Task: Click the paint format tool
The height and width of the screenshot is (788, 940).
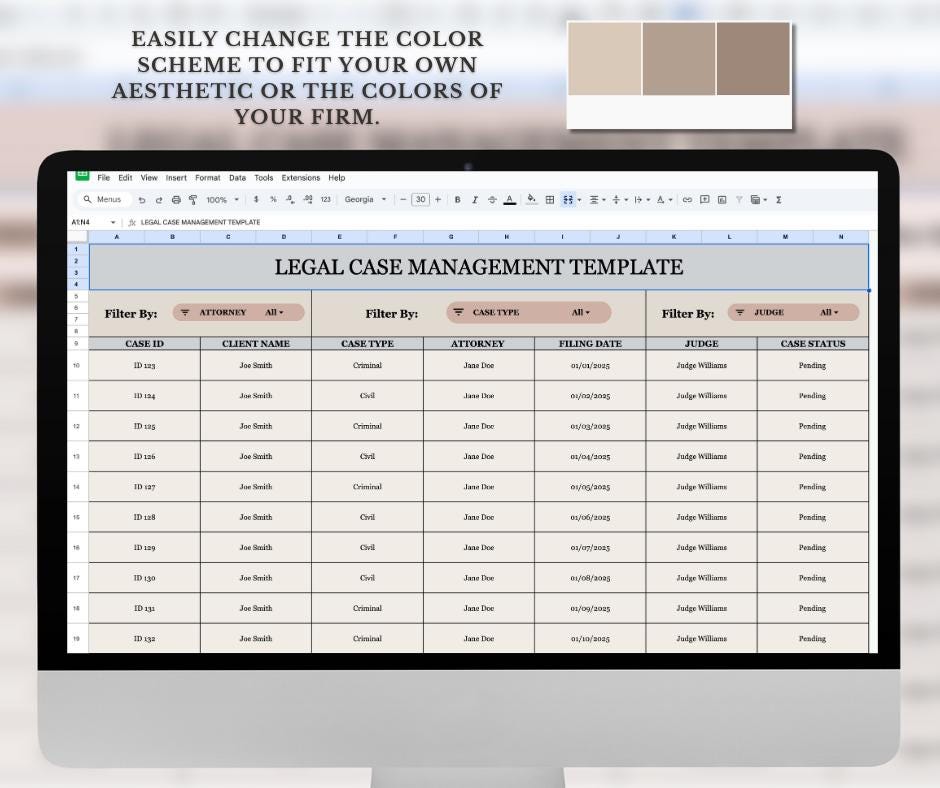Action: (193, 199)
